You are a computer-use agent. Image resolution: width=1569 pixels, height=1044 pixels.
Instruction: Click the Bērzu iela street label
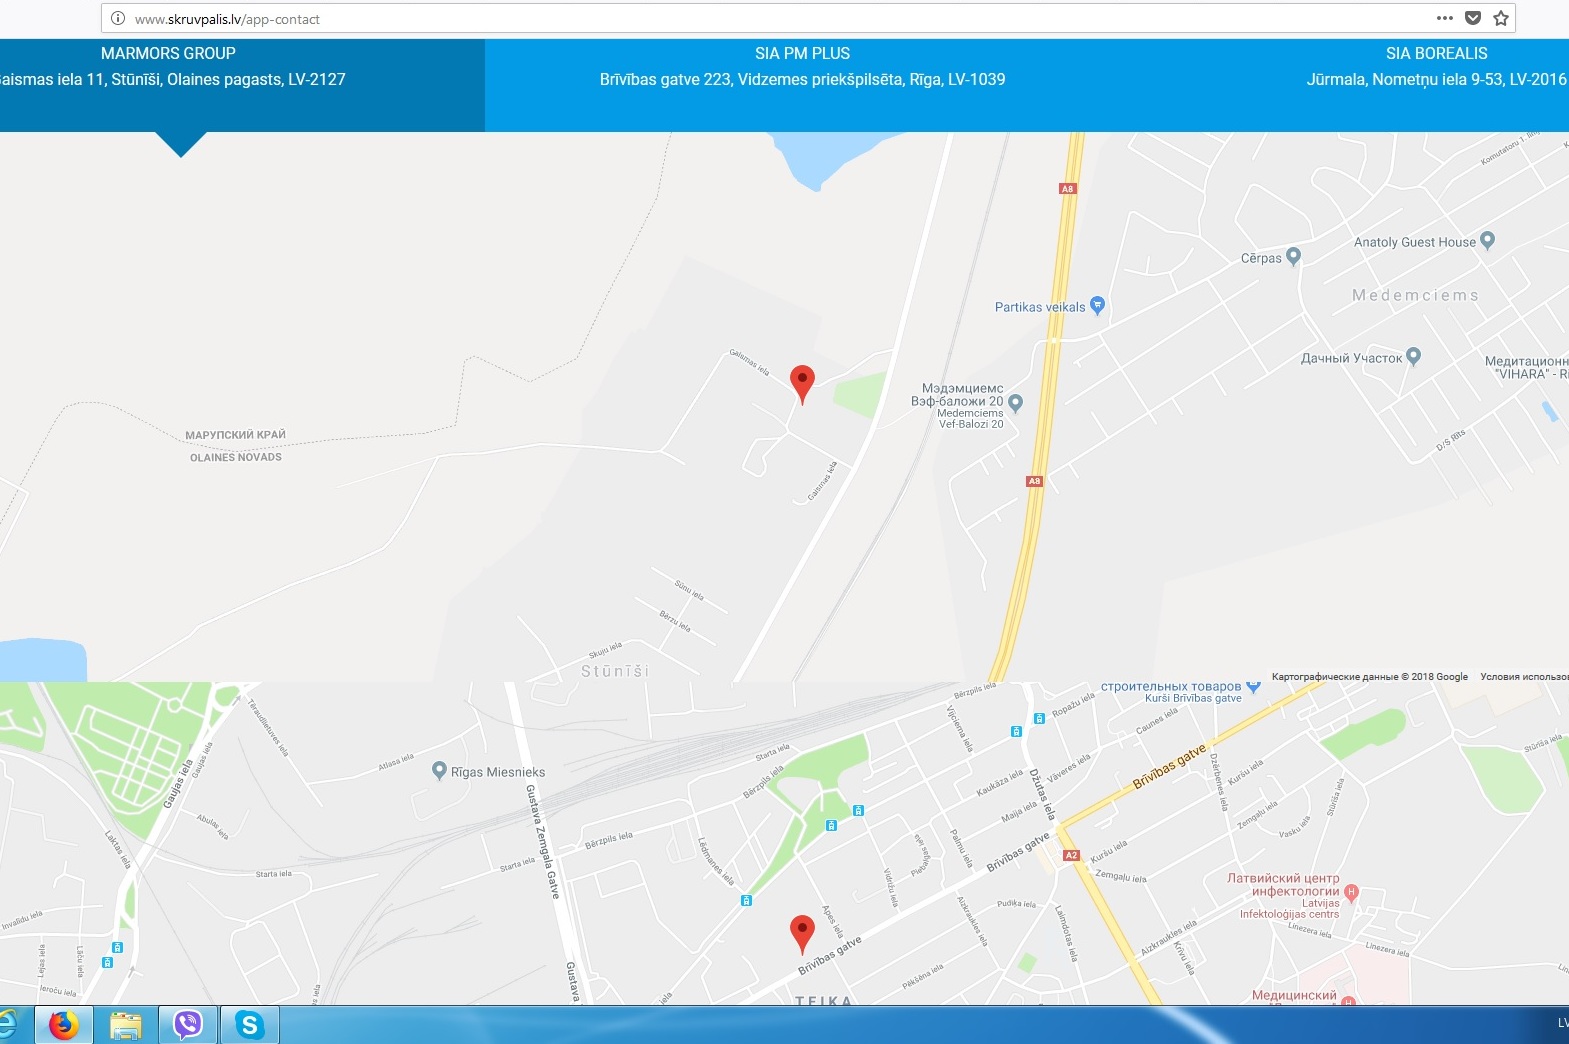(675, 621)
